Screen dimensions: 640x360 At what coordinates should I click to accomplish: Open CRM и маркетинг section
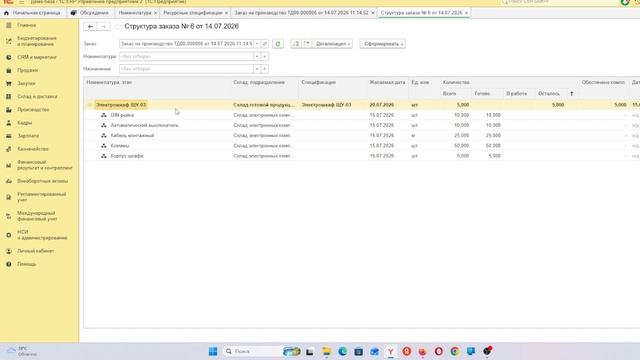click(x=37, y=57)
